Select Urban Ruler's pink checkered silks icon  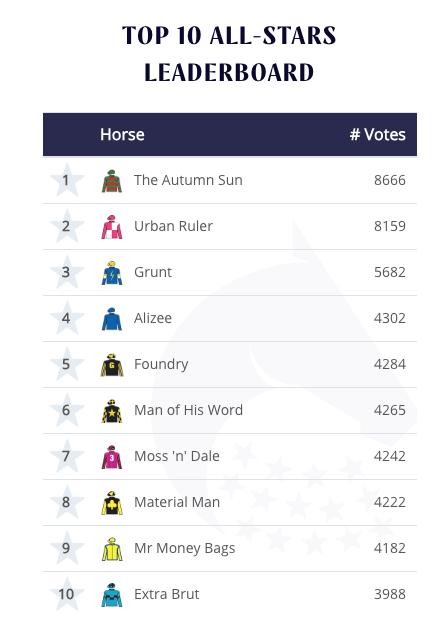point(112,227)
